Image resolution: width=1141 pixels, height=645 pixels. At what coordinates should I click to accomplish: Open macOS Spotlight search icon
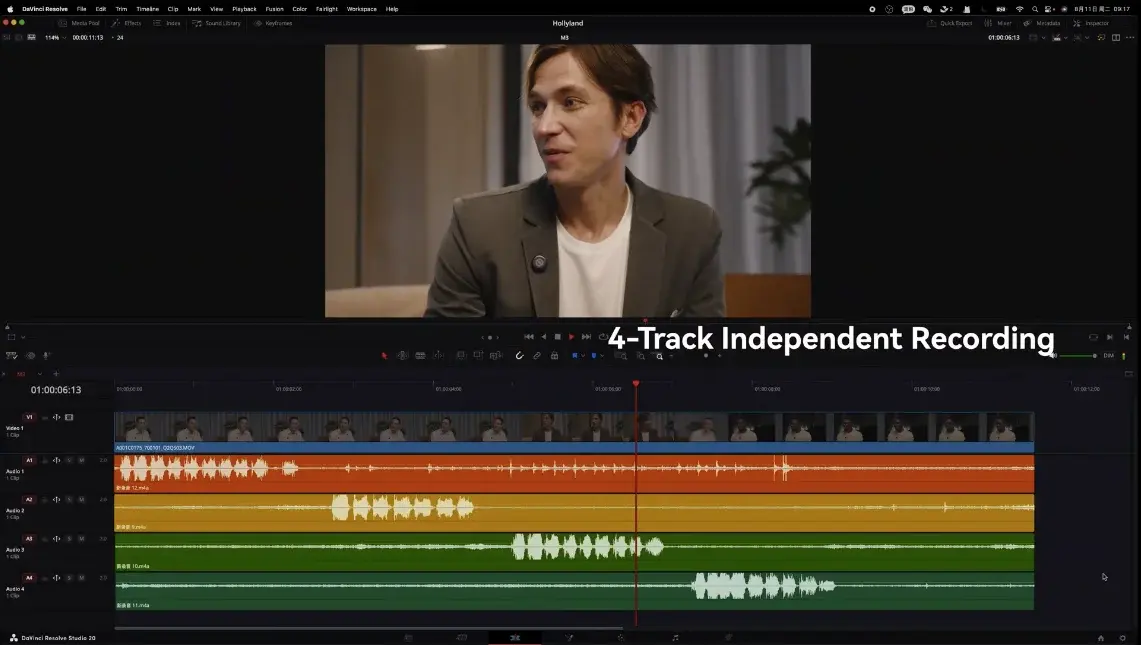click(1034, 9)
